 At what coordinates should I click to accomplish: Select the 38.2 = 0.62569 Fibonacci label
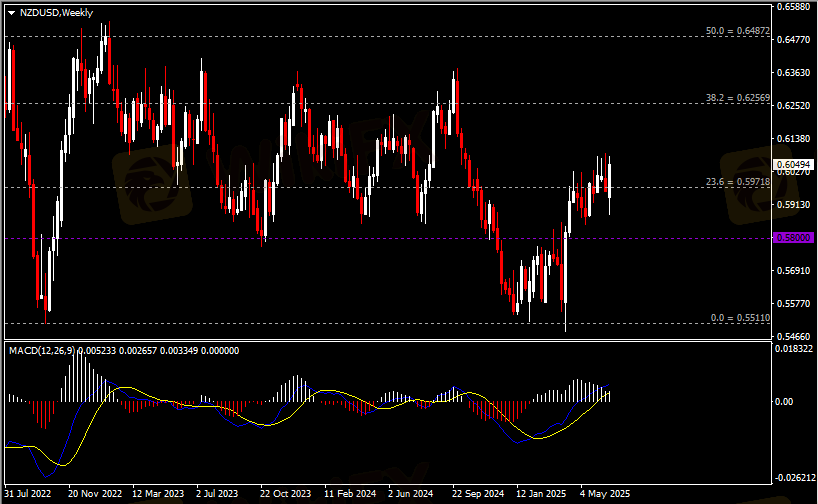[x=737, y=98]
